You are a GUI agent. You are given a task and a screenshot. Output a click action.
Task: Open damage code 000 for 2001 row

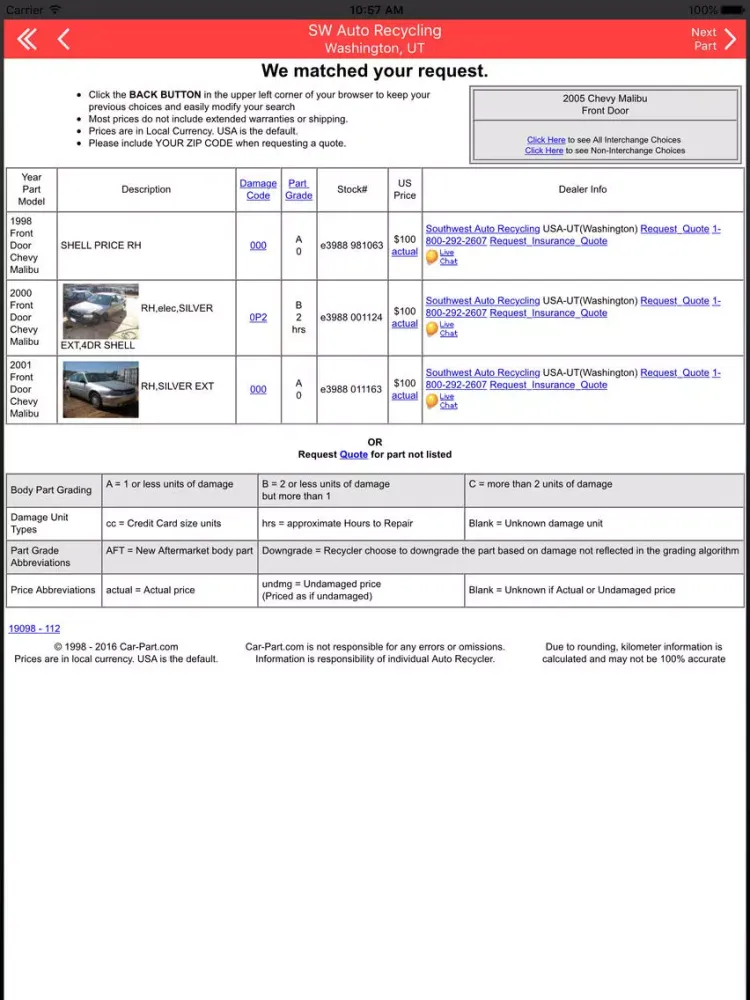click(x=258, y=389)
